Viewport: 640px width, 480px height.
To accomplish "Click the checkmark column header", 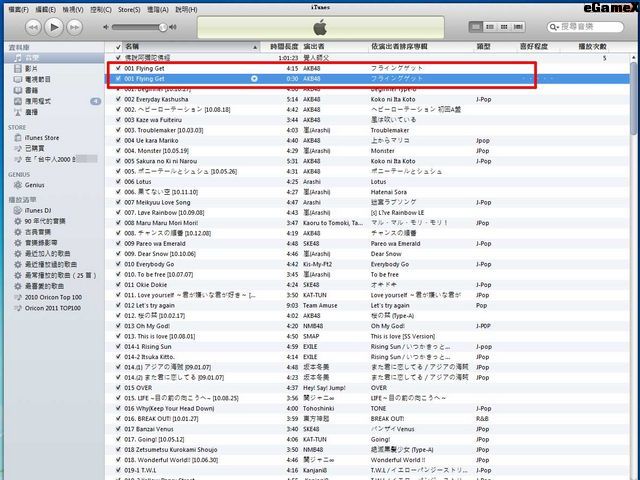I will coord(118,47).
